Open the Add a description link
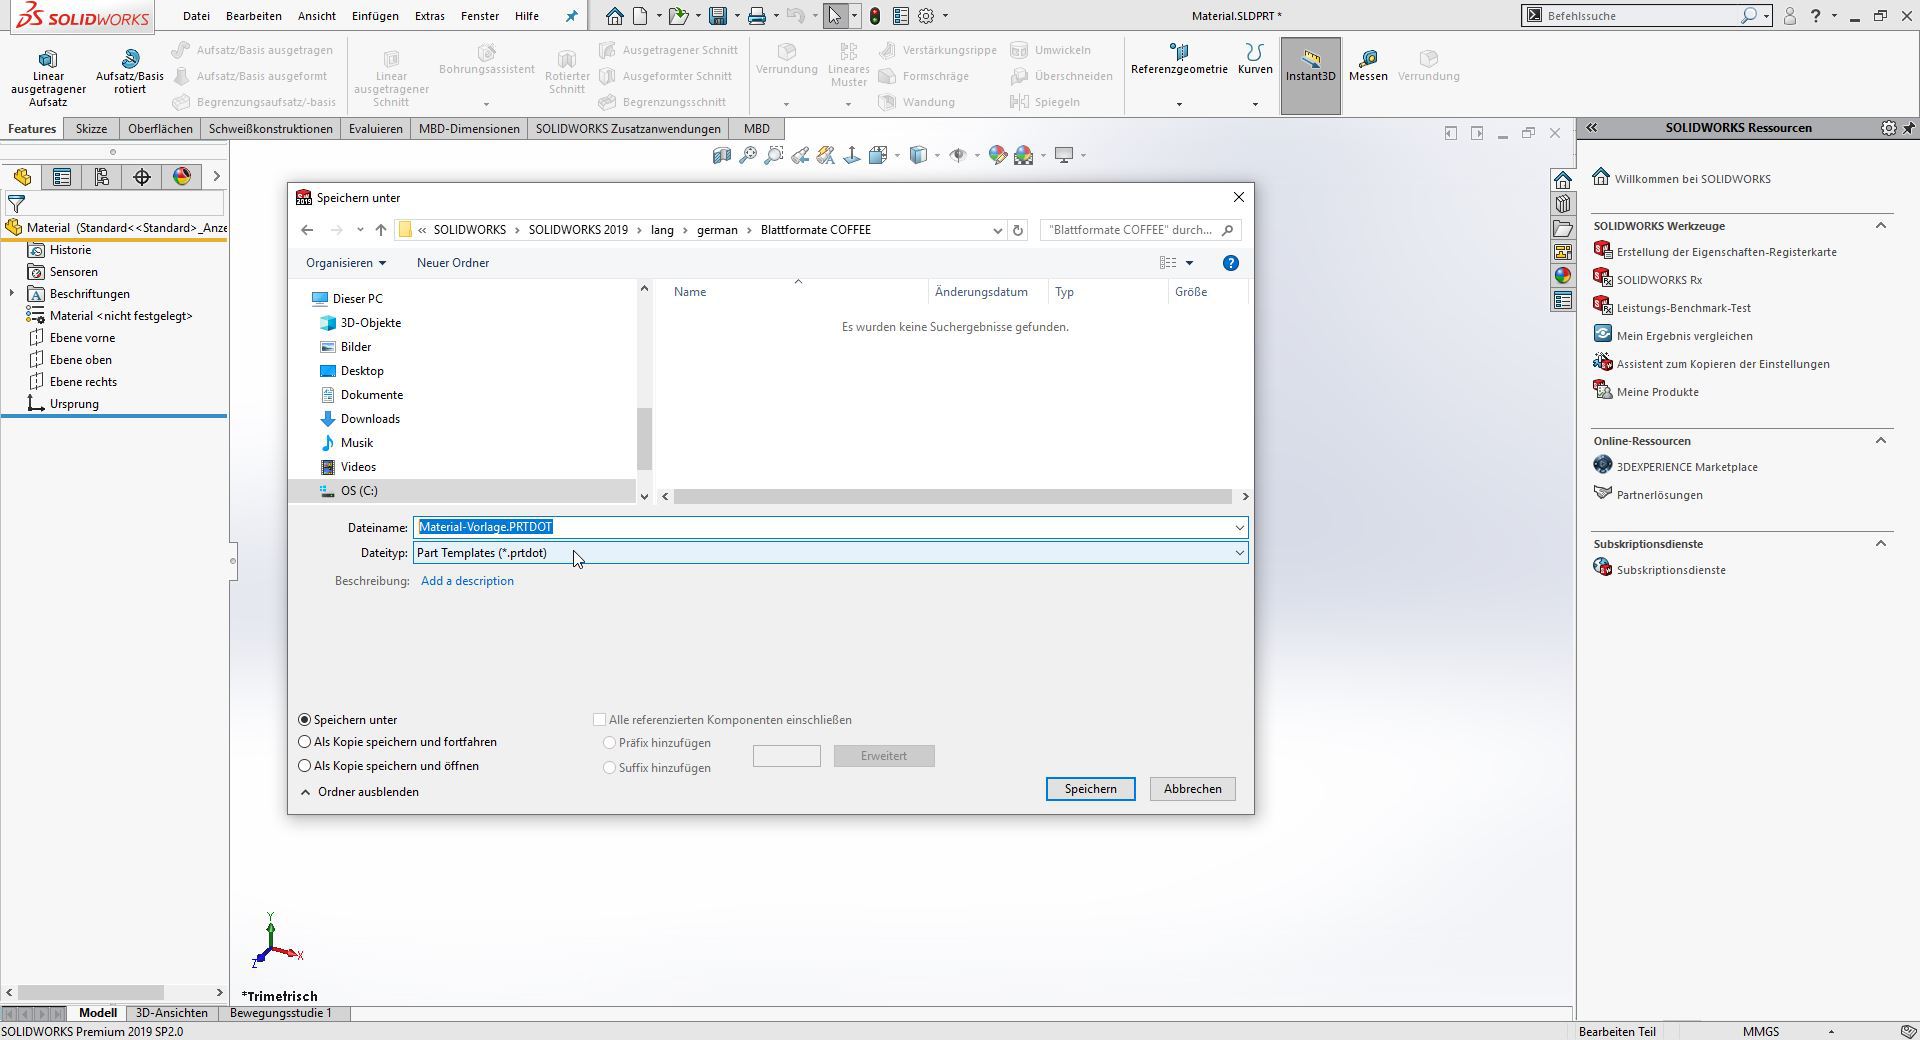This screenshot has height=1040, width=1920. click(x=467, y=580)
